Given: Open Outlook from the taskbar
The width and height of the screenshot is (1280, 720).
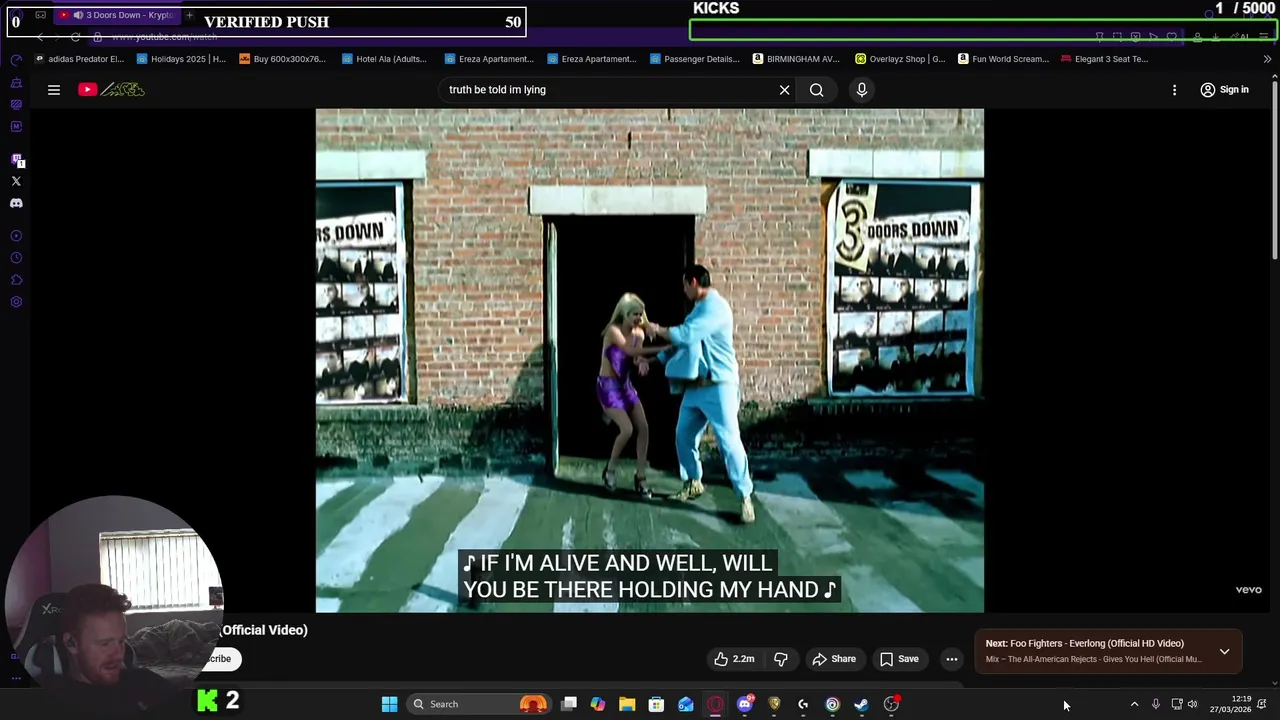Looking at the screenshot, I should click(686, 704).
